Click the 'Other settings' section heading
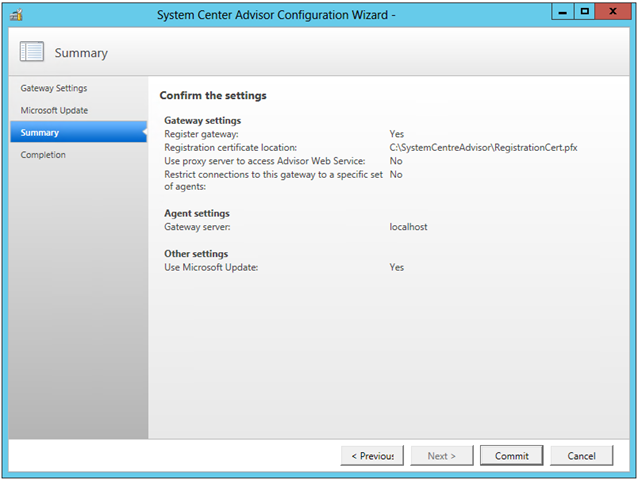Screen dimensions: 638x480 196,253
